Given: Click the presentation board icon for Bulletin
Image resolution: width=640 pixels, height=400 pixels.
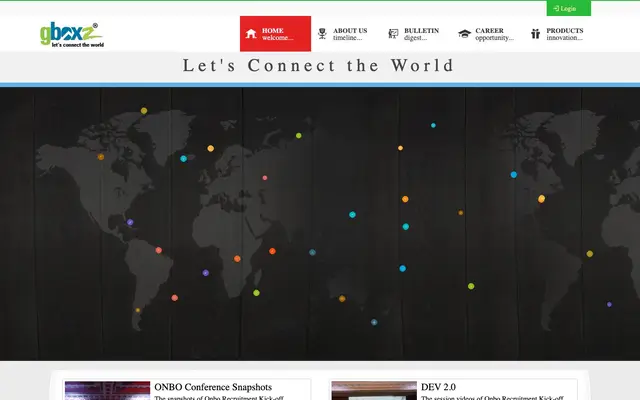Looking at the screenshot, I should (x=393, y=34).
